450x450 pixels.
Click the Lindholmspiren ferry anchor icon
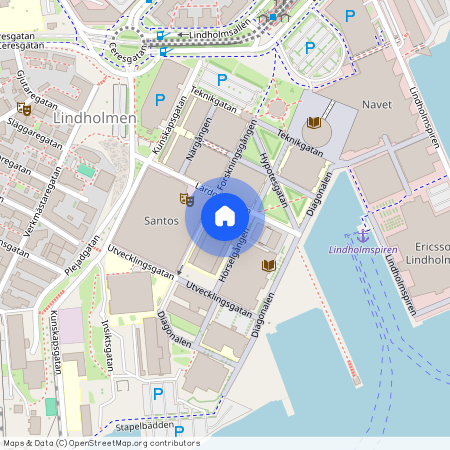[363, 236]
